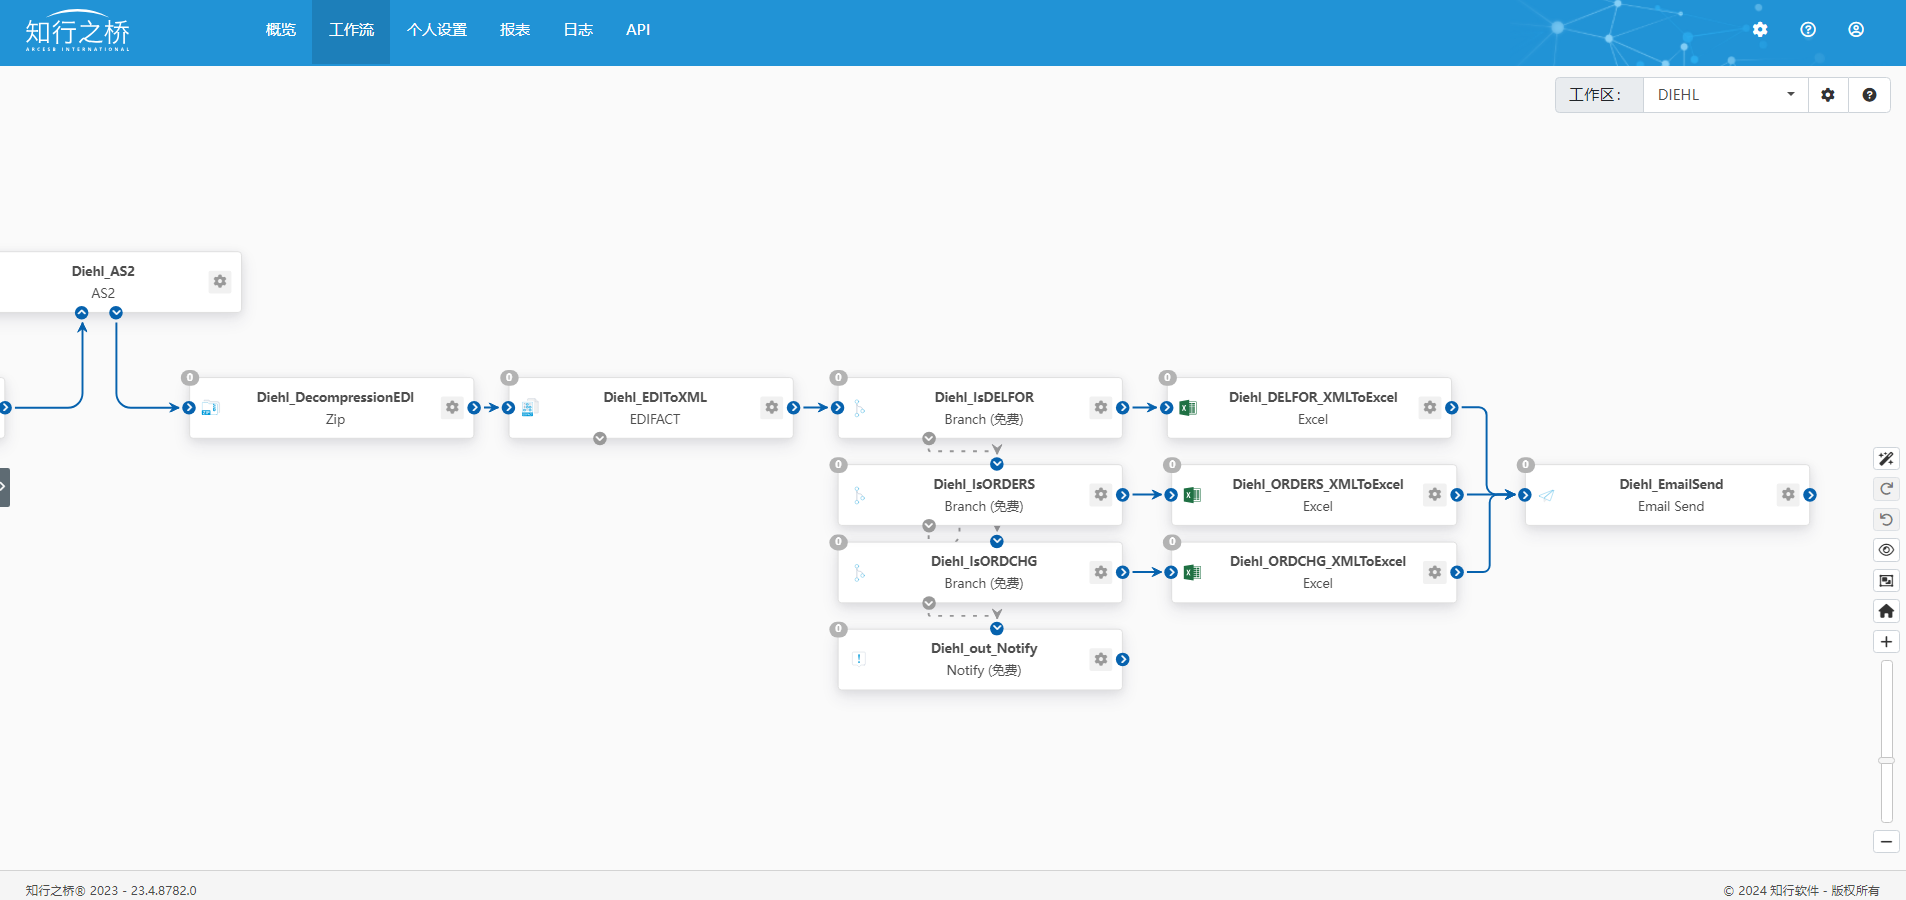Click notify icon on Diehl_out_Notify

tap(859, 659)
